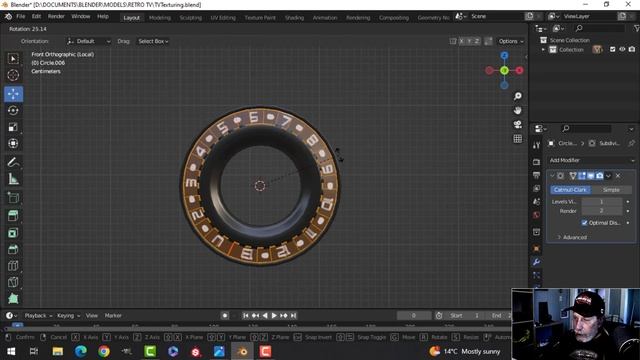
Task: Toggle modifier show in render icon
Action: pyautogui.click(x=600, y=176)
